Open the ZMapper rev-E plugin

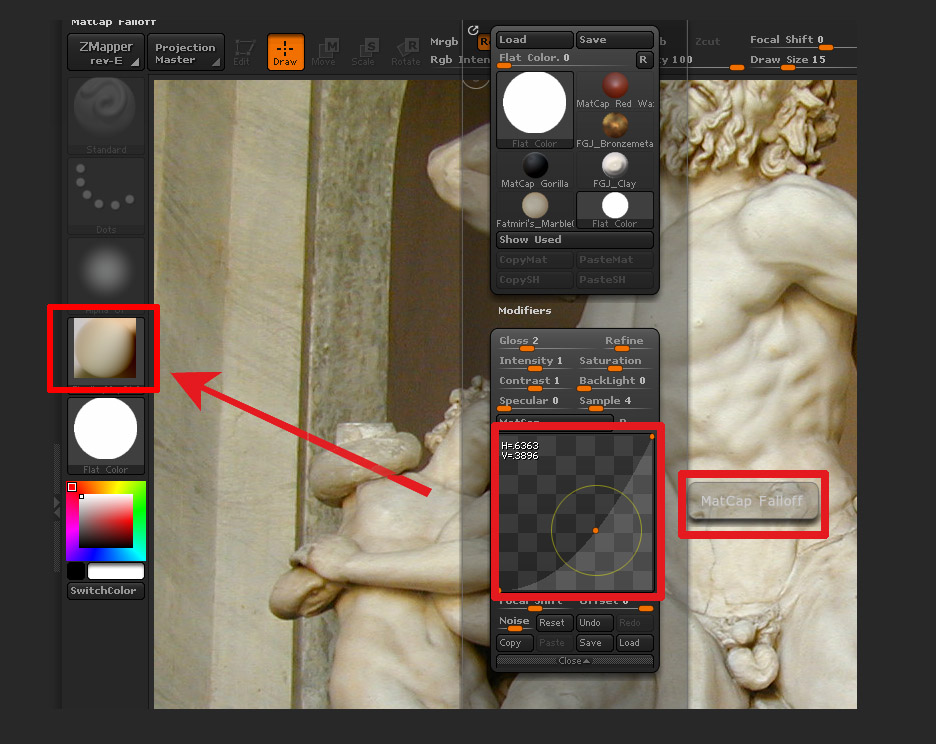click(106, 53)
